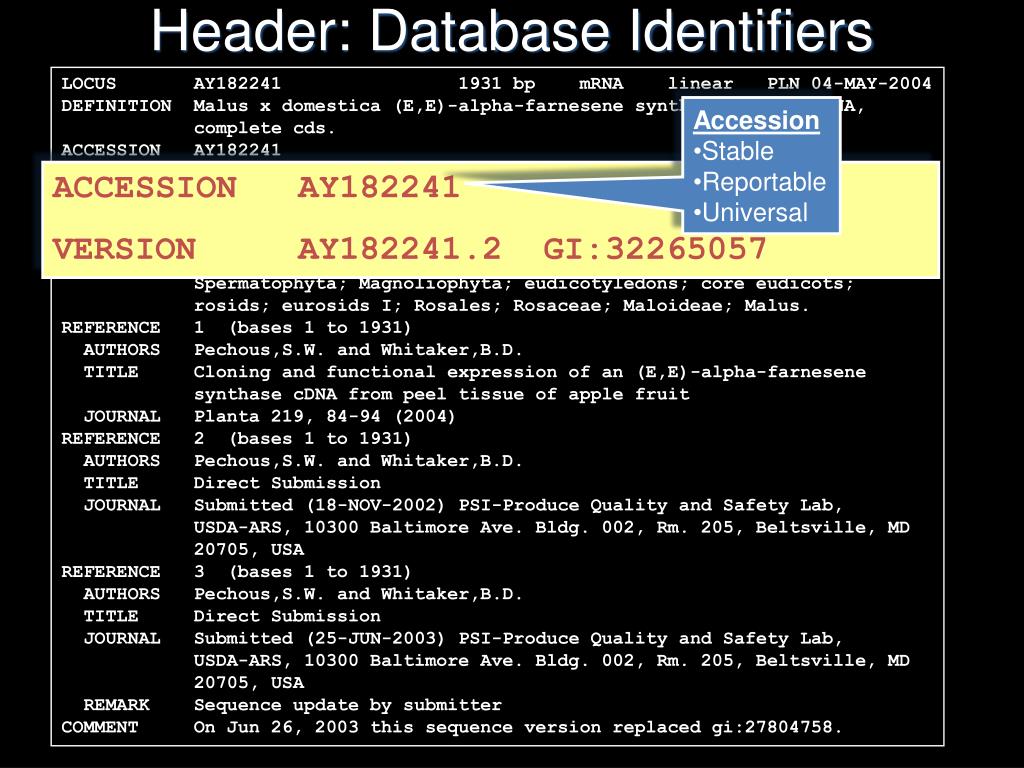Select the "Universal" bullet in callout
Screen dimensions: 1024x768
pos(751,213)
